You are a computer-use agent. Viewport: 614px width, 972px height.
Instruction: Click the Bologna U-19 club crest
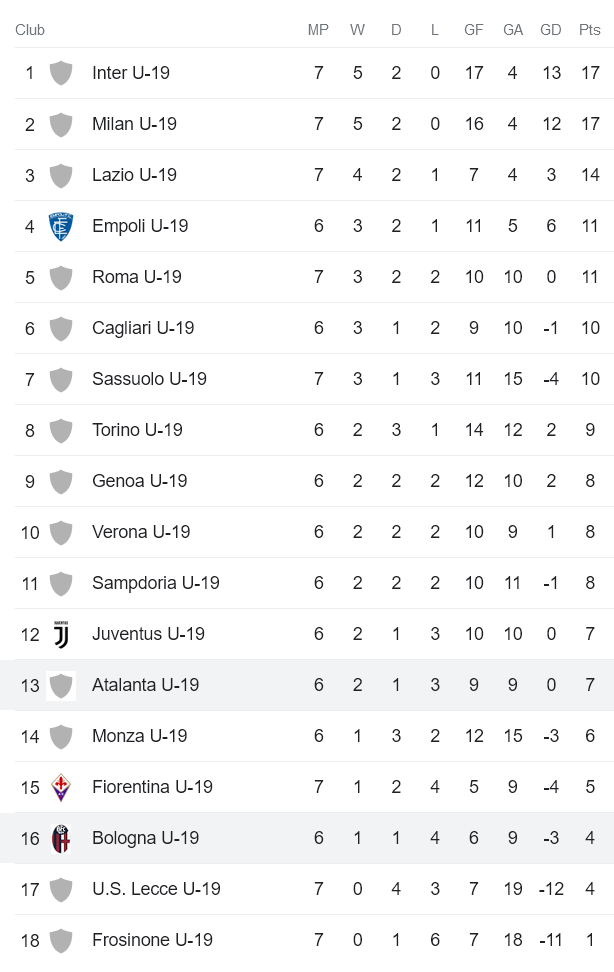tap(61, 838)
